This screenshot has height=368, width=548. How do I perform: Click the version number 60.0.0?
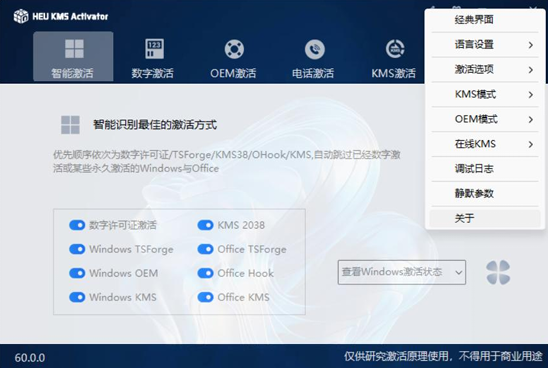tap(30, 358)
